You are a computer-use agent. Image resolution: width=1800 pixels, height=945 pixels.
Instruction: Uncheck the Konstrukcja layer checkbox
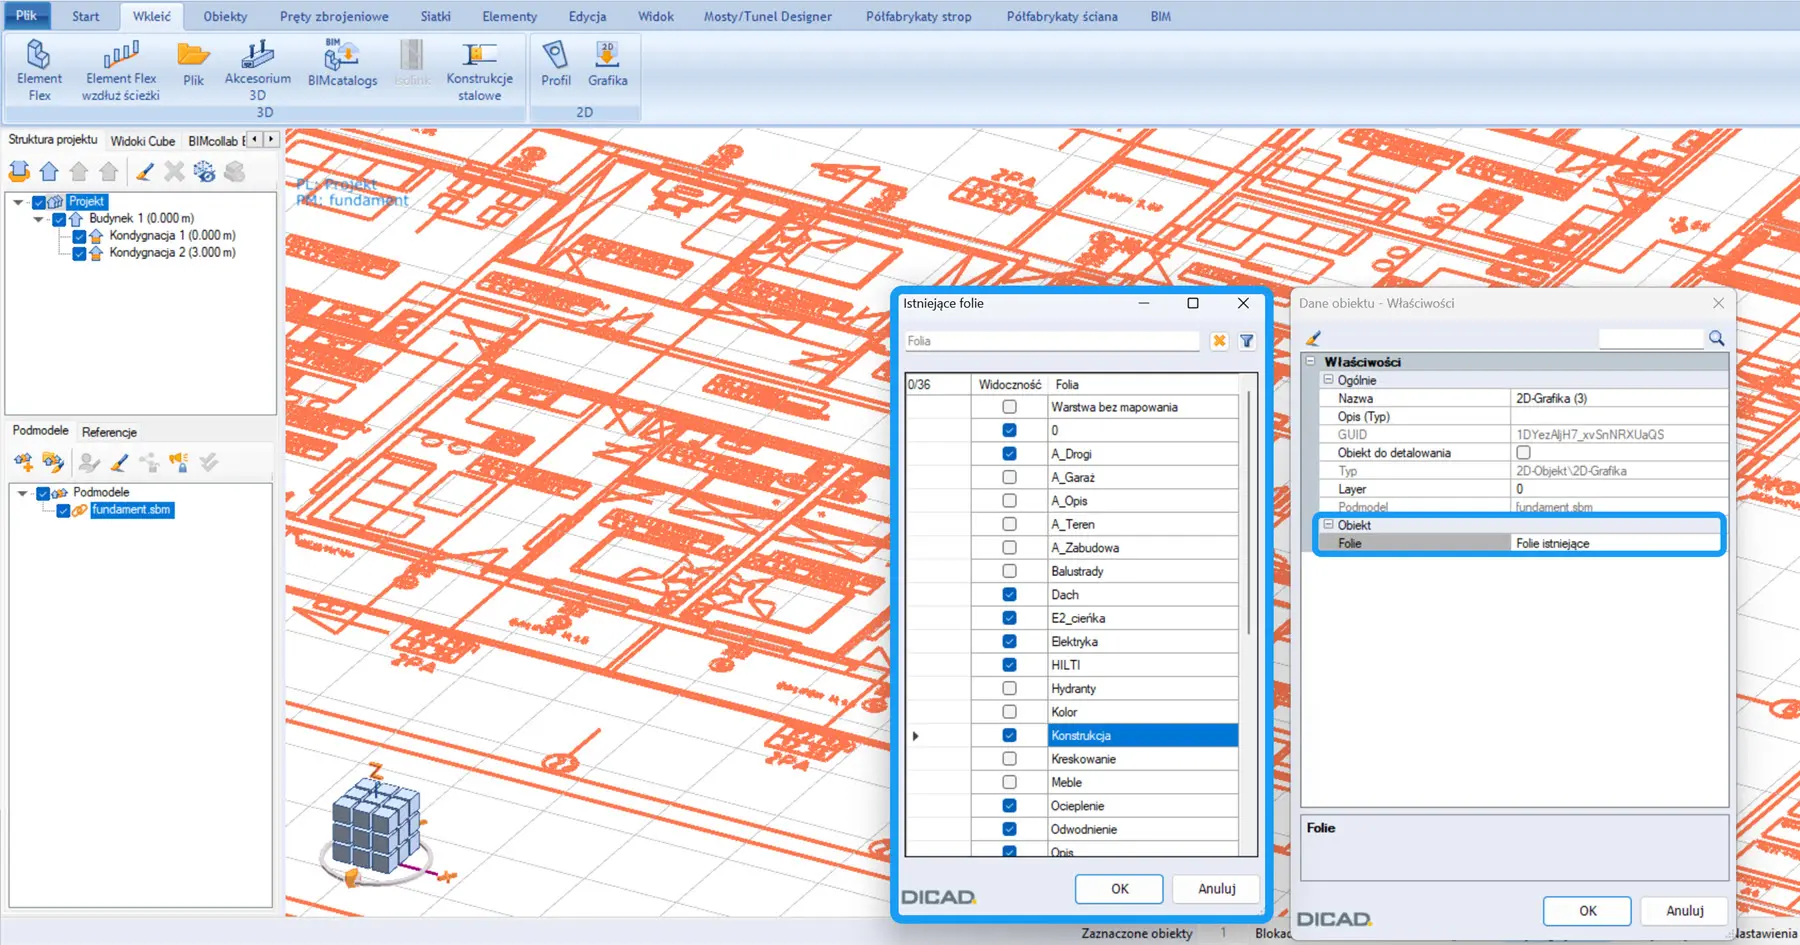[1009, 735]
